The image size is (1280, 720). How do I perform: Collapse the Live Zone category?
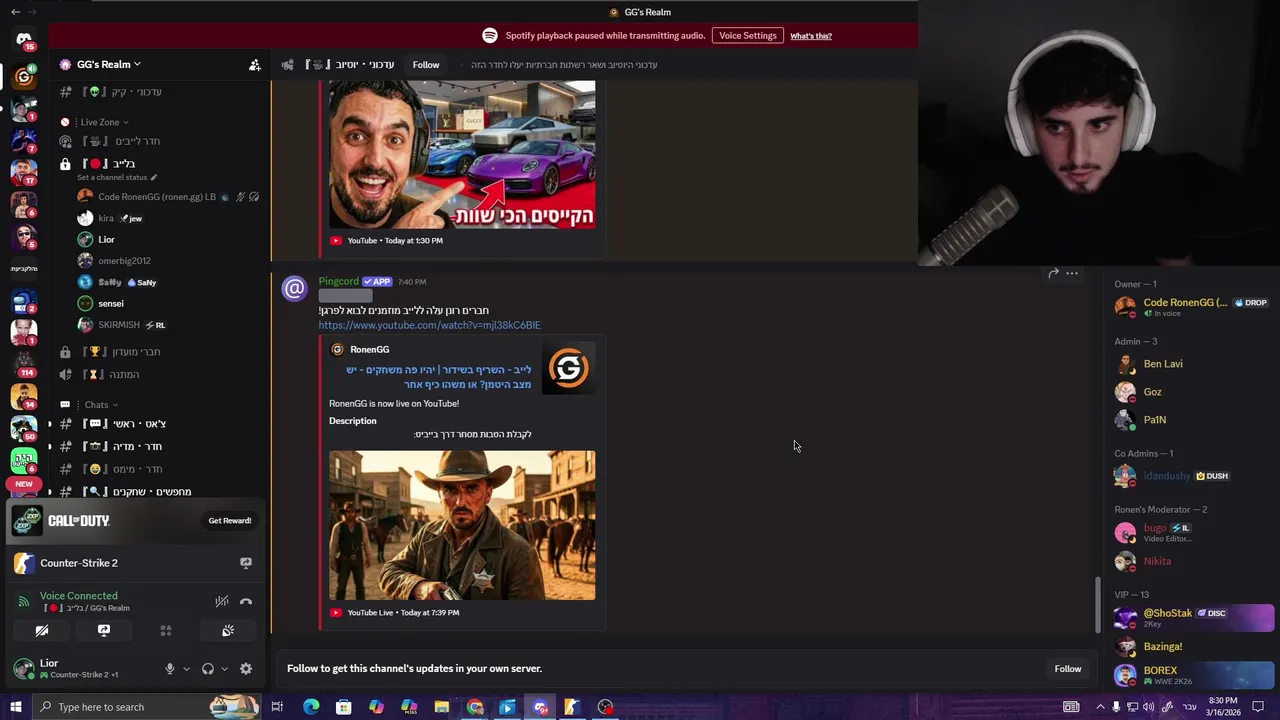coord(104,122)
